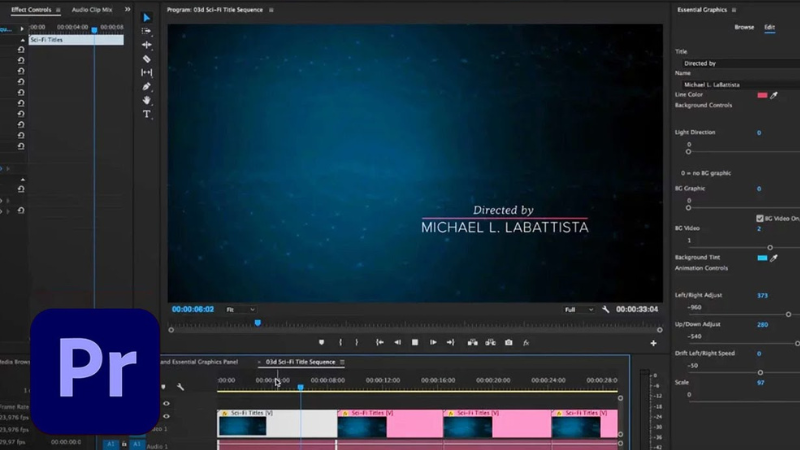Toggle upper video track eye visibility
Screen dimensions: 800x450
click(x=166, y=404)
